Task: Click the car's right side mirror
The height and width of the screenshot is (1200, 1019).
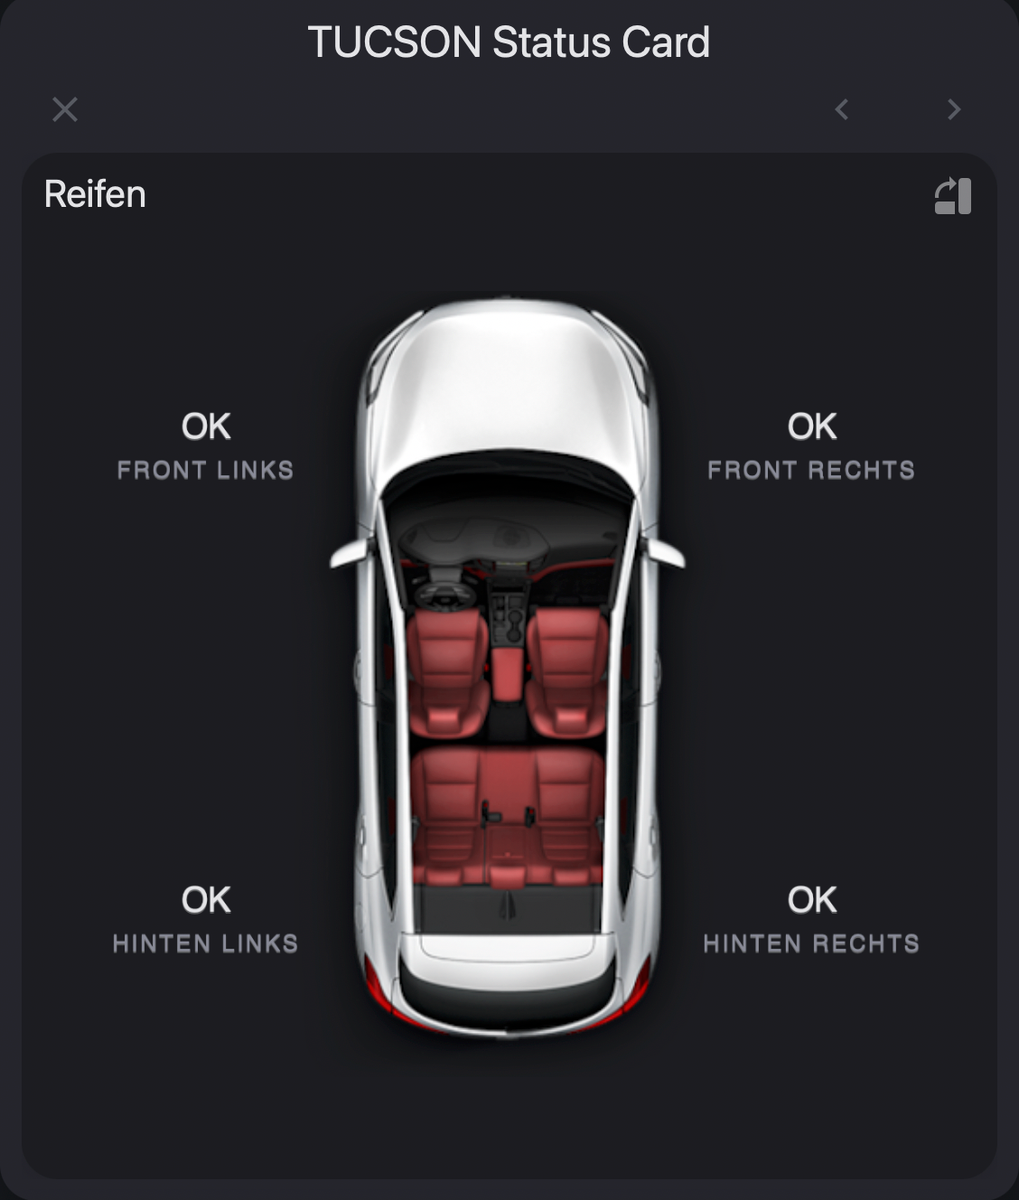Action: [x=663, y=553]
